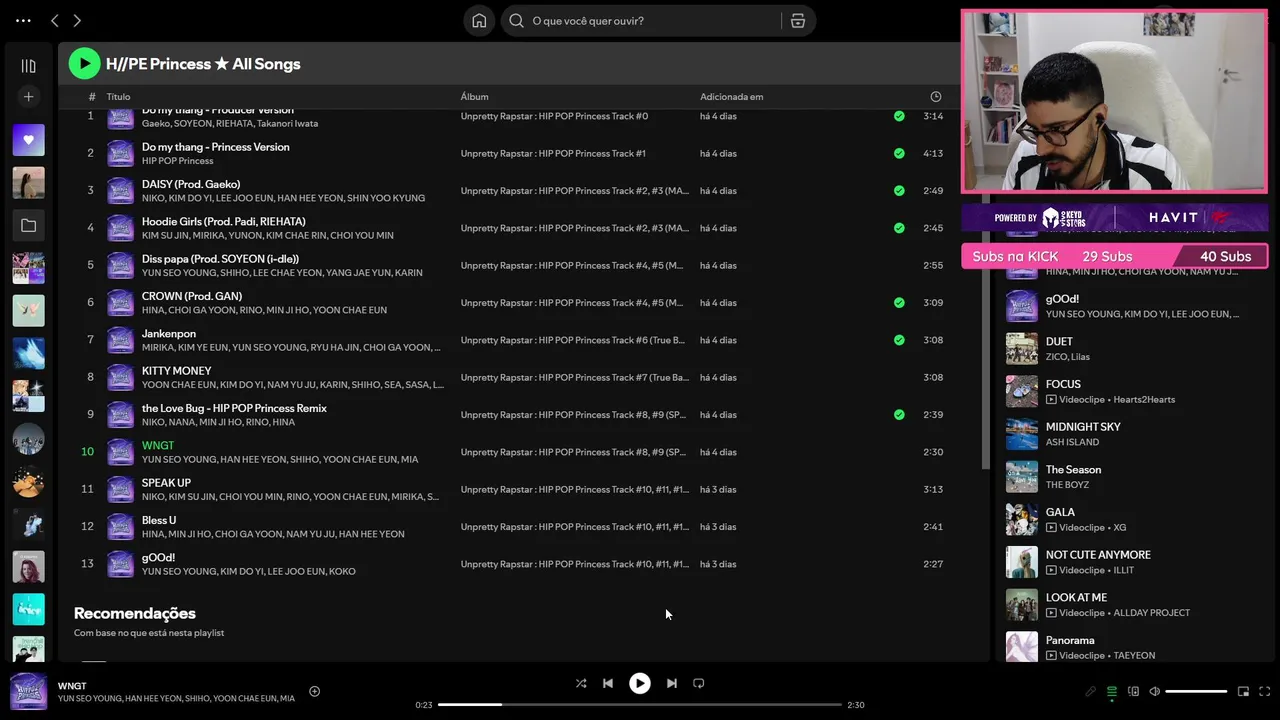1280x720 pixels.
Task: Toggle saved check on CROWN (Prod. GAN)
Action: pos(899,303)
